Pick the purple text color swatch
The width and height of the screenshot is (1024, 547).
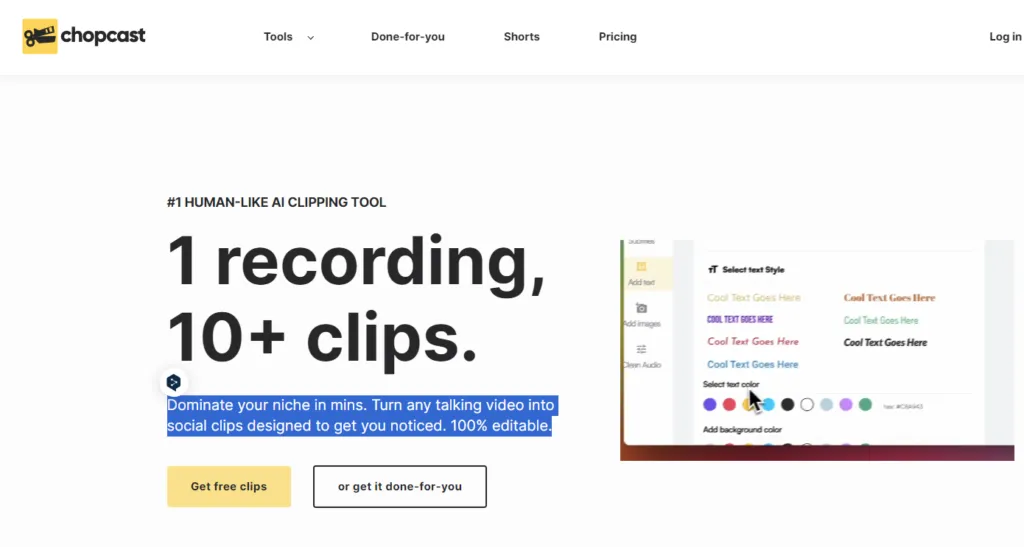710,405
